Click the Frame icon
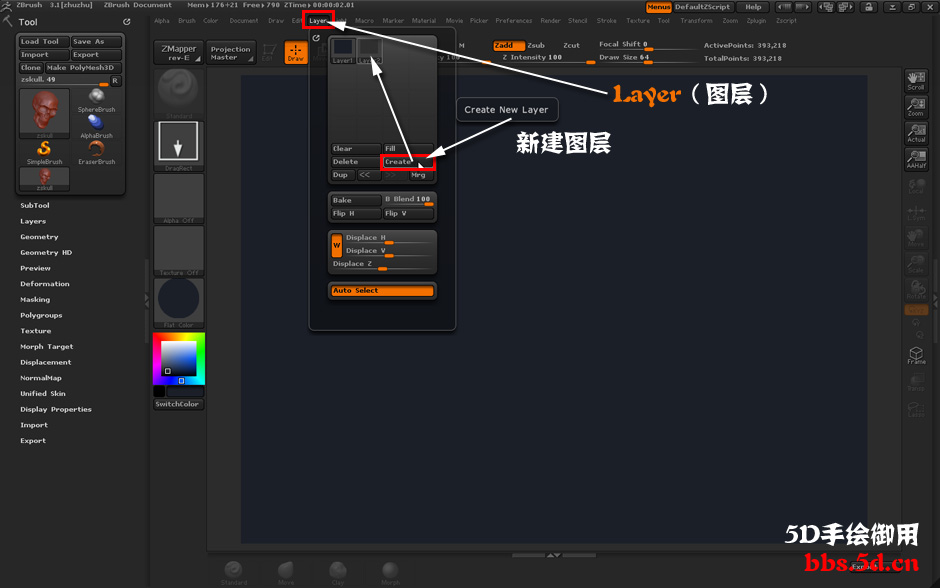The height and width of the screenshot is (588, 940). [916, 355]
